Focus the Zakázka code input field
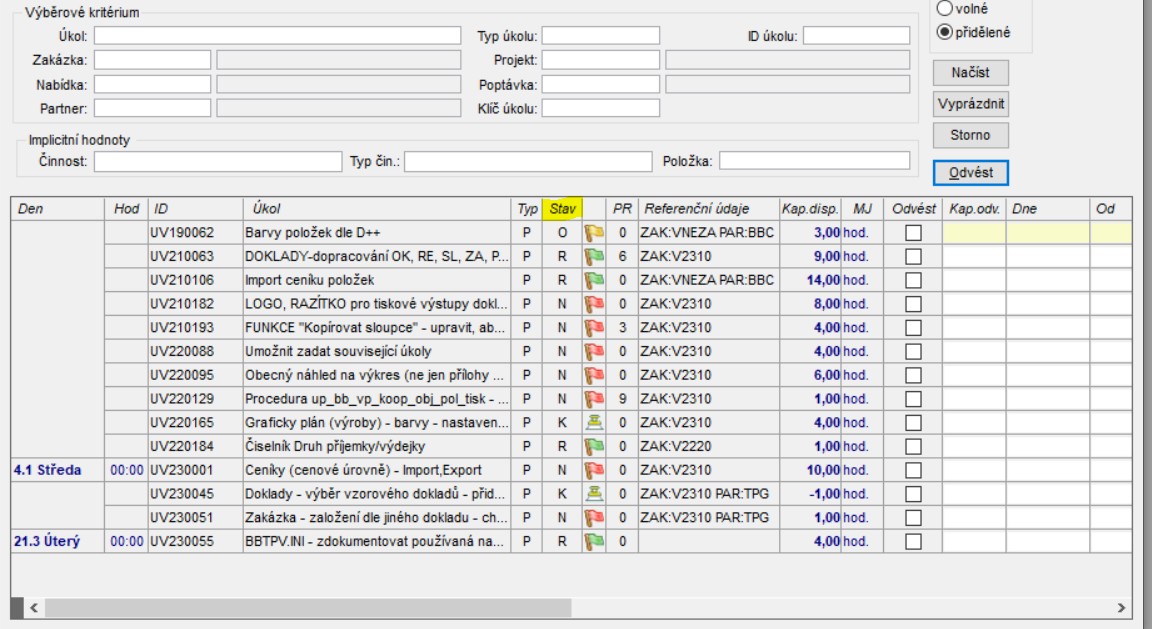1152x629 pixels. (x=152, y=60)
